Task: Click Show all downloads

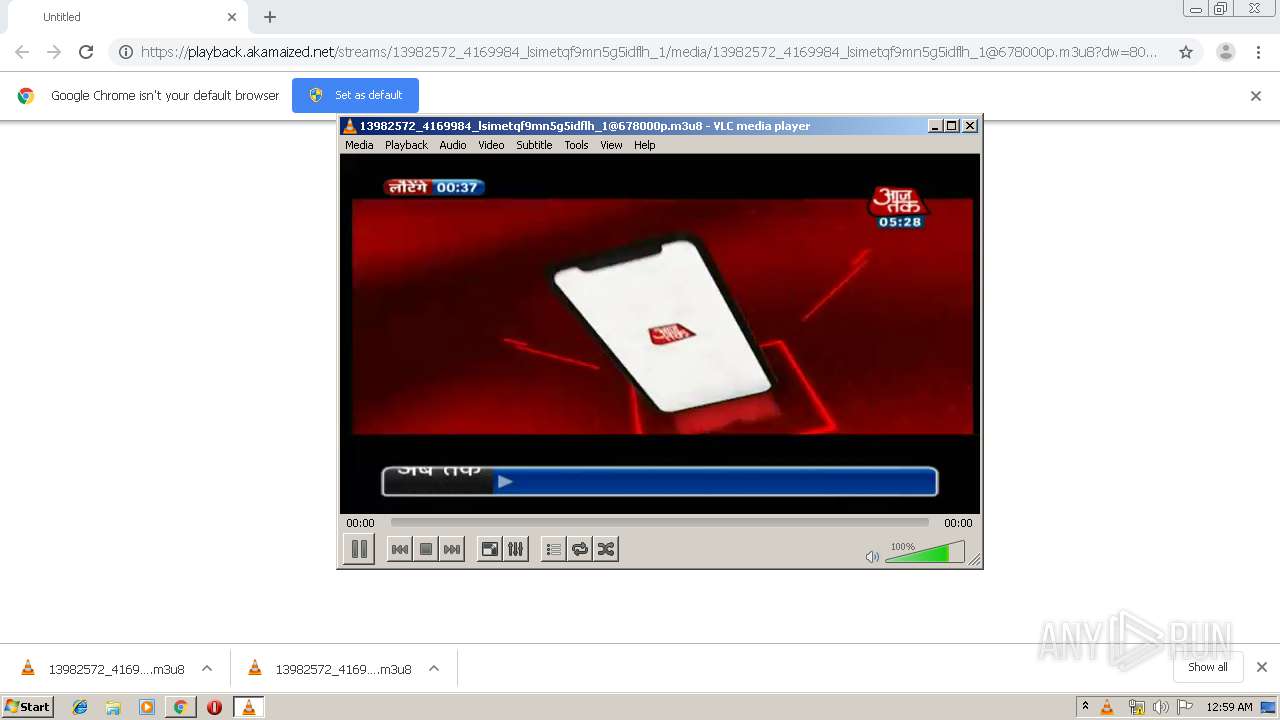Action: (1208, 667)
